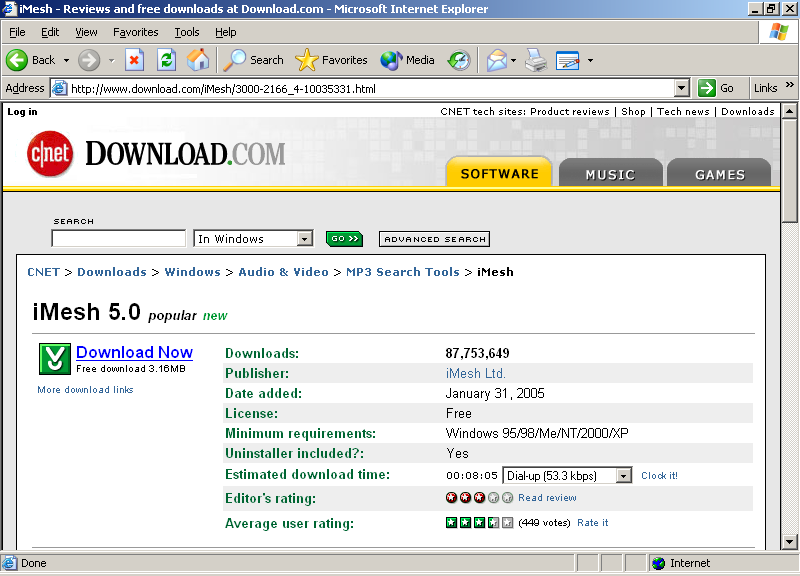Open the Edit button dropdown arrow

point(590,60)
